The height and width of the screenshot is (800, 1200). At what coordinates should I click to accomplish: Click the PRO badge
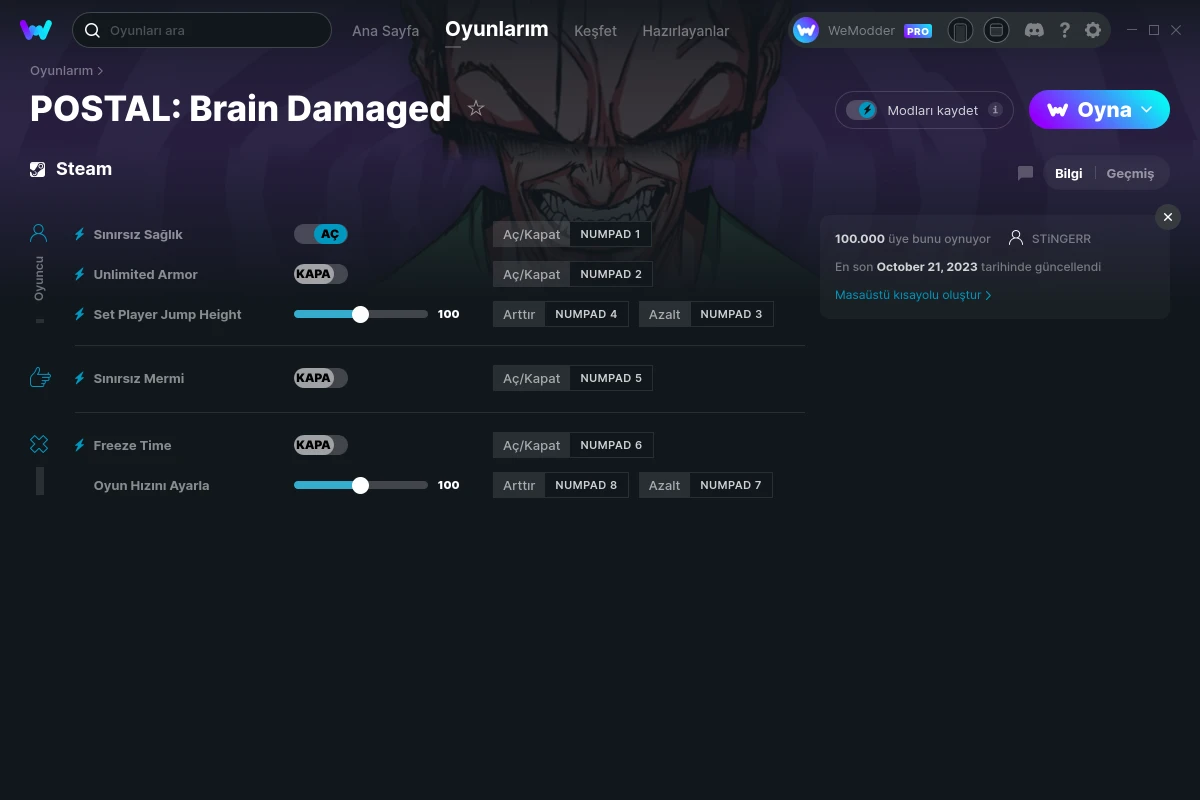(x=918, y=31)
